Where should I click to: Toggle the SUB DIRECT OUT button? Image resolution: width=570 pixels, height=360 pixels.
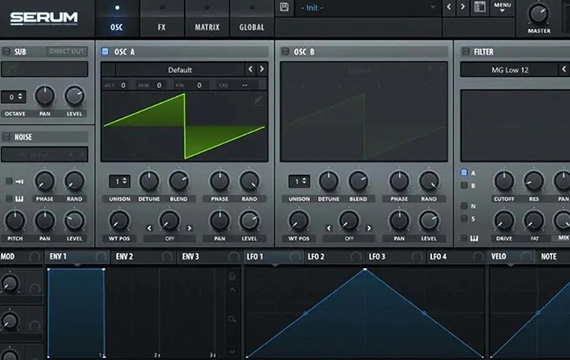coord(67,51)
